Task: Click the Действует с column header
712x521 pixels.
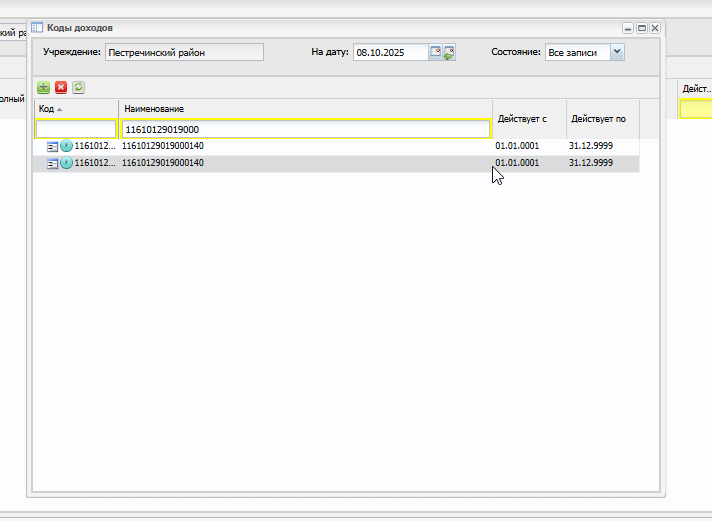Action: click(x=529, y=119)
